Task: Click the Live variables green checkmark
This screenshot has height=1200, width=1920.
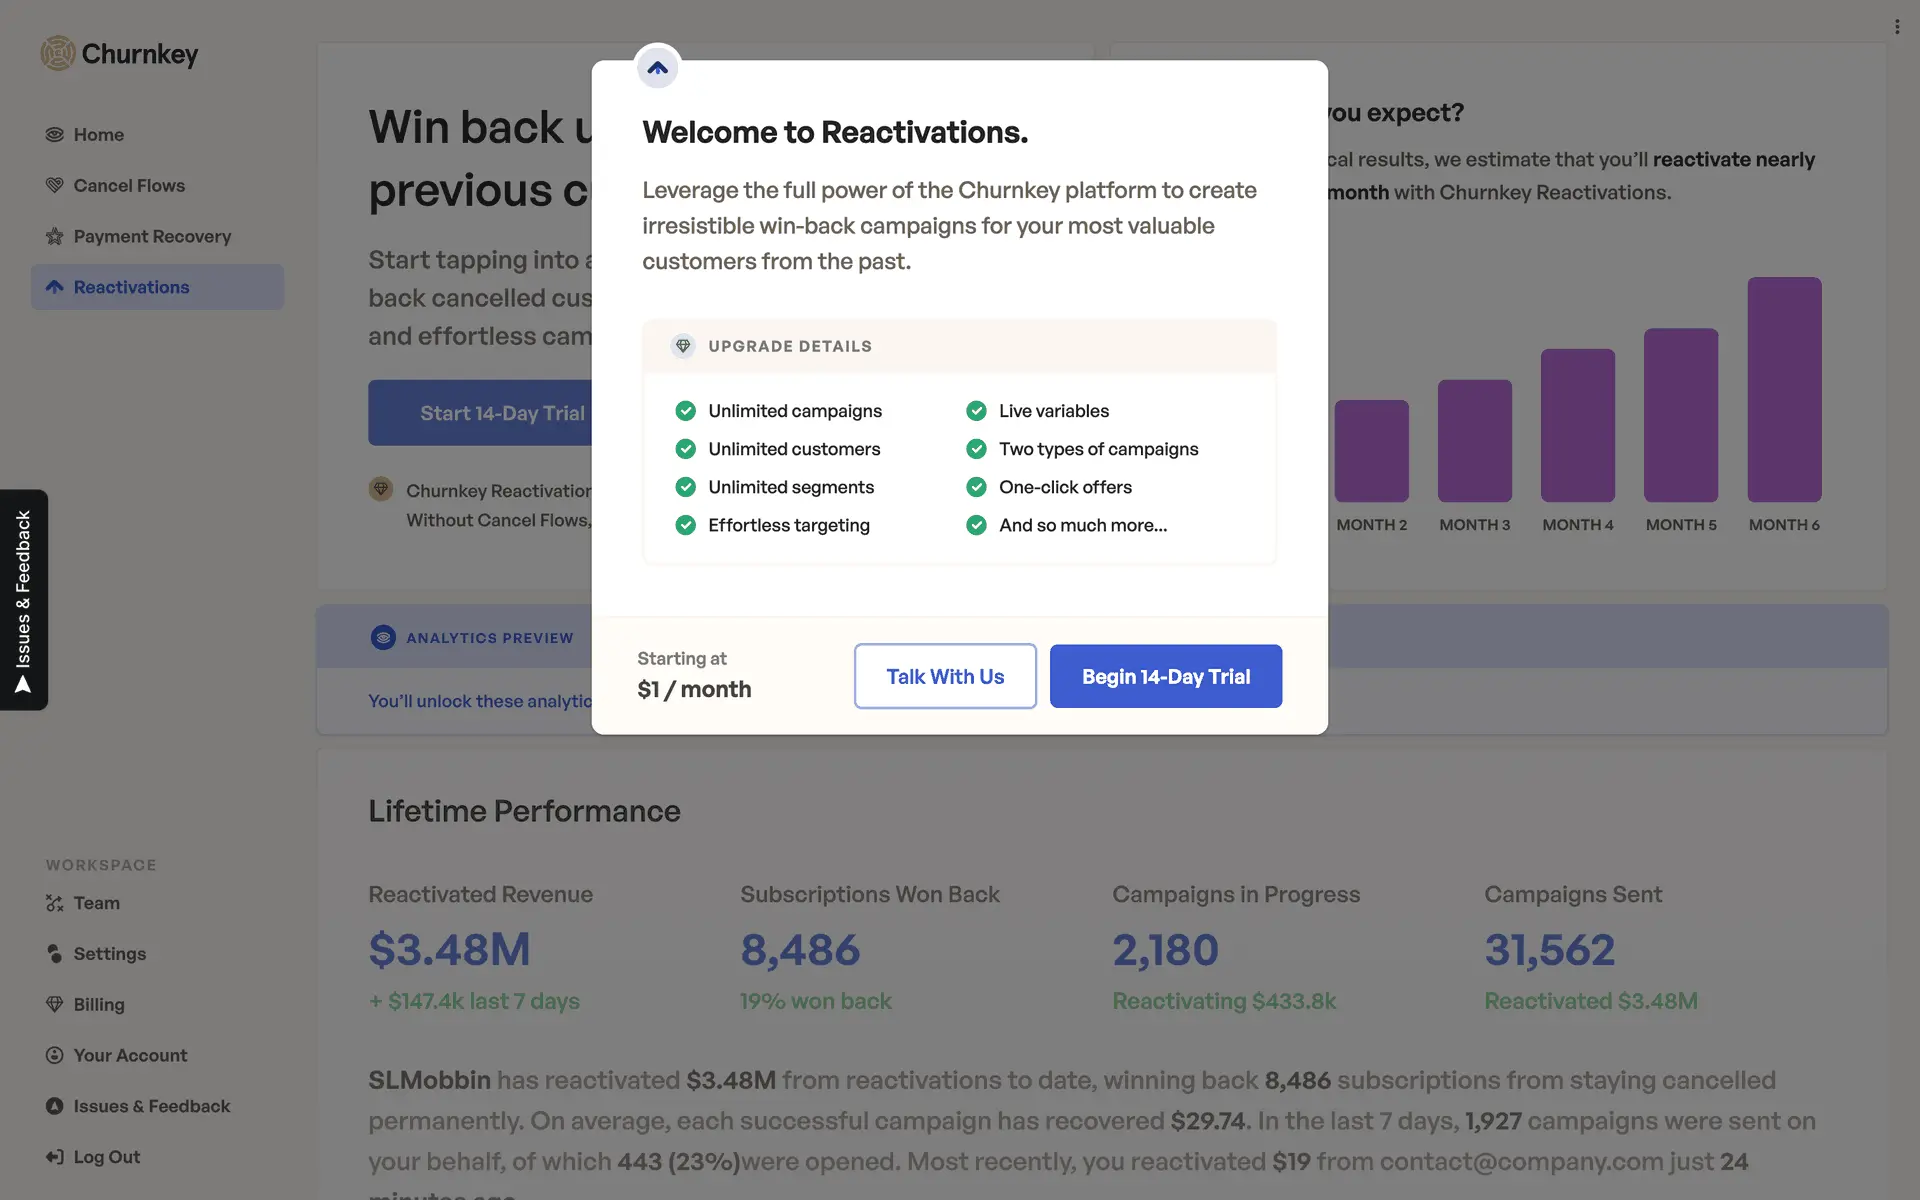Action: [x=976, y=411]
